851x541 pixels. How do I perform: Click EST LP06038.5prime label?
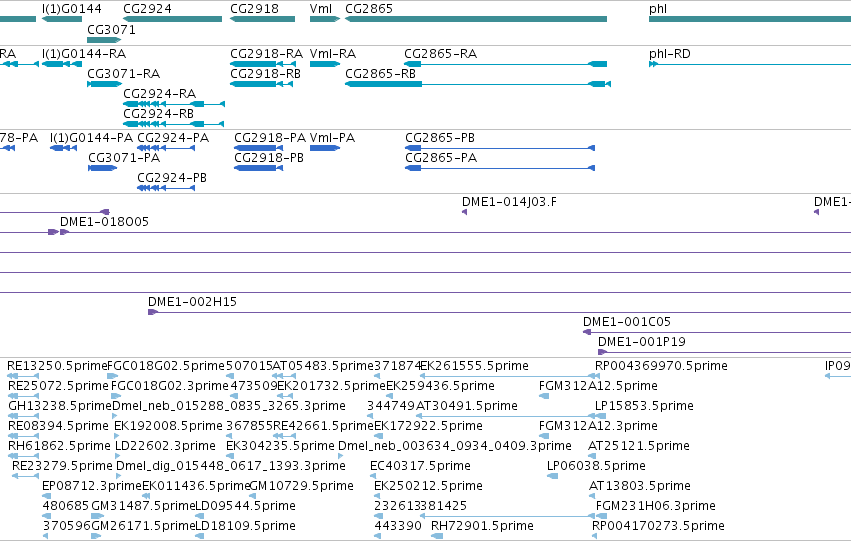(x=596, y=466)
